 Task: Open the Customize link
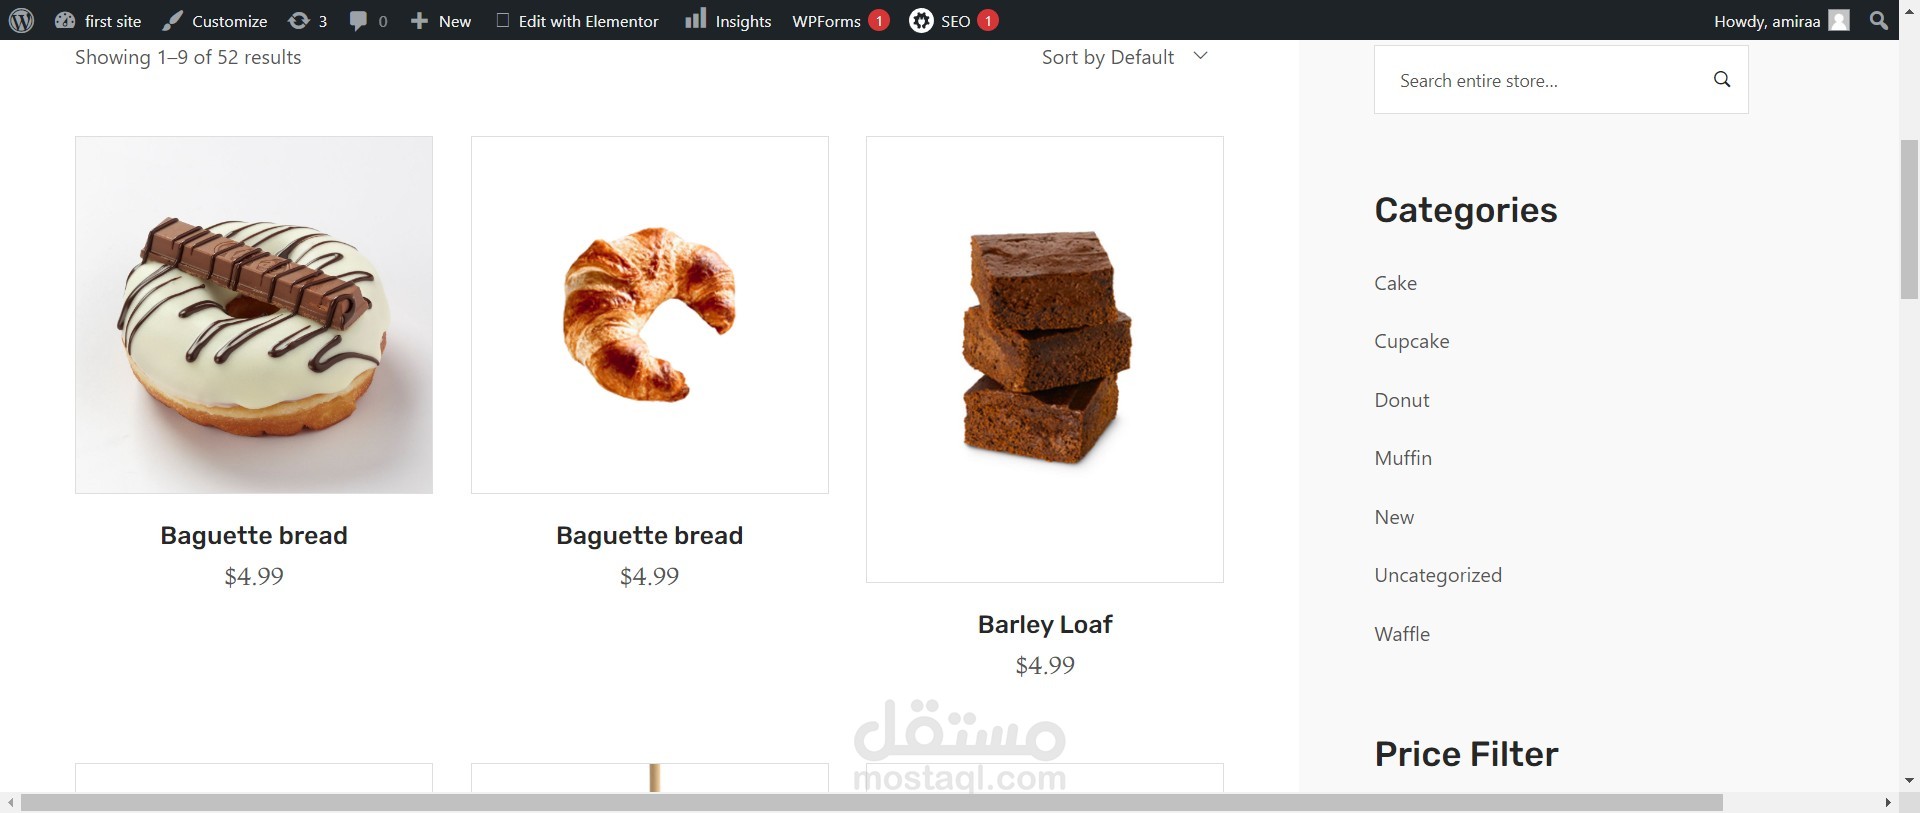tap(215, 21)
